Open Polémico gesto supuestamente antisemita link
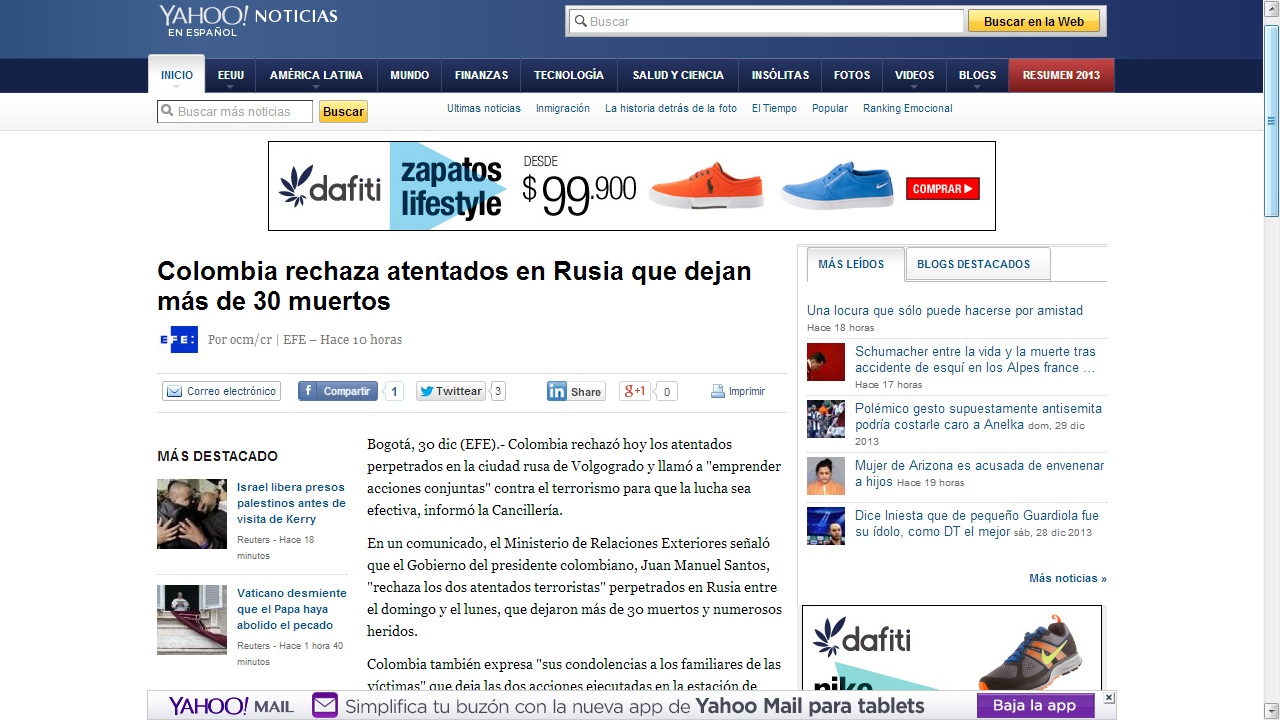This screenshot has width=1280, height=720. point(978,417)
